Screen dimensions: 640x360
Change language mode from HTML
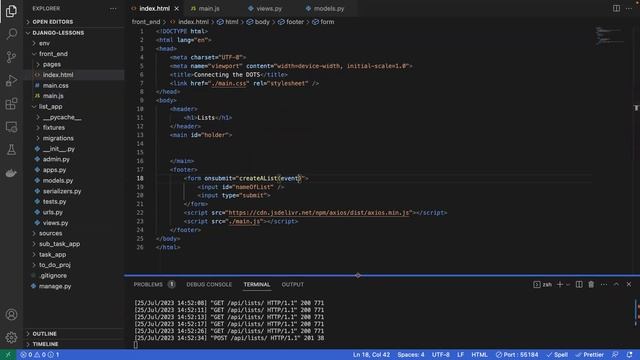(479, 355)
